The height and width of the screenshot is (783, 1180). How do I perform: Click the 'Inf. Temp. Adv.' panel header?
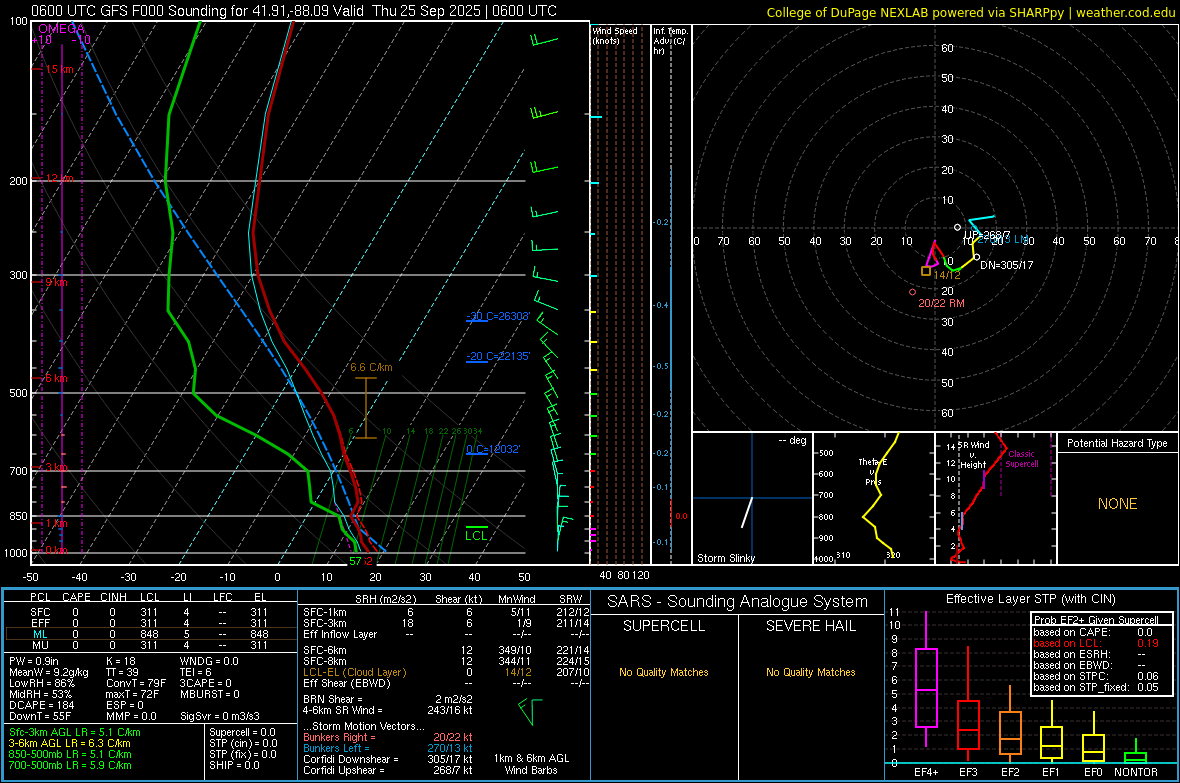[x=670, y=41]
